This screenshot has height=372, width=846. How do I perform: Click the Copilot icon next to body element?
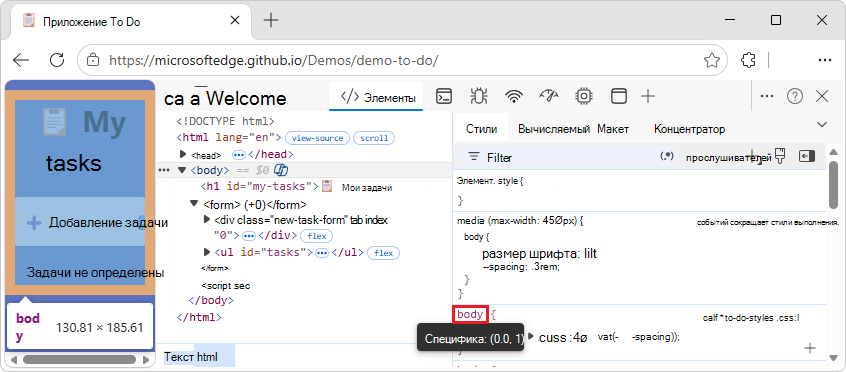[x=280, y=171]
